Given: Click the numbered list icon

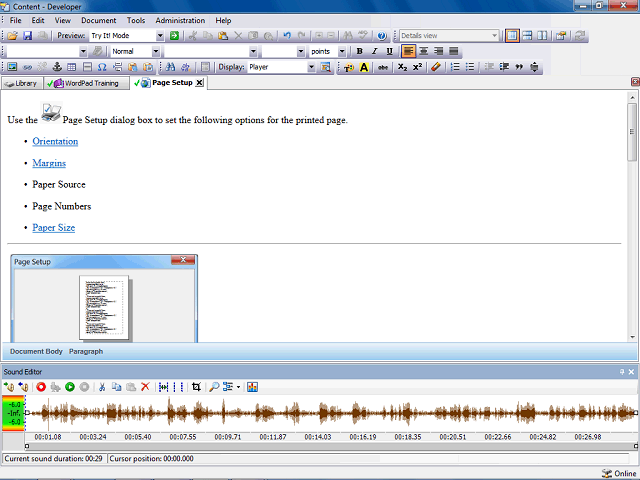Looking at the screenshot, I should pyautogui.click(x=455, y=67).
